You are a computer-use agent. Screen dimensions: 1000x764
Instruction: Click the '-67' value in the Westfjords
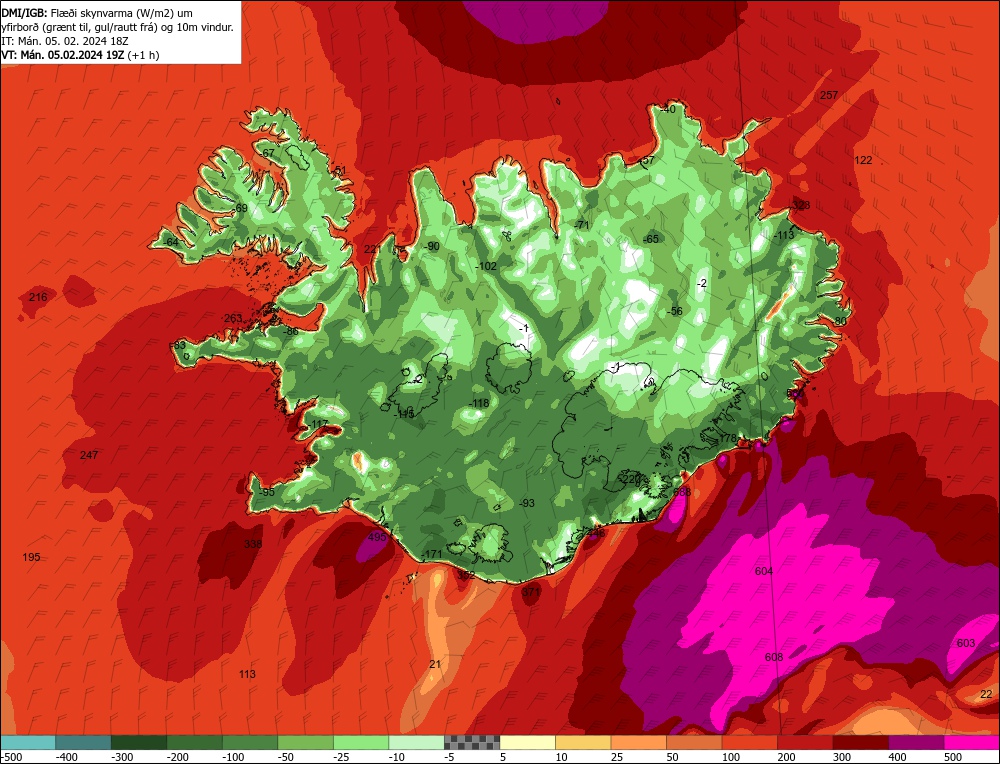click(268, 153)
